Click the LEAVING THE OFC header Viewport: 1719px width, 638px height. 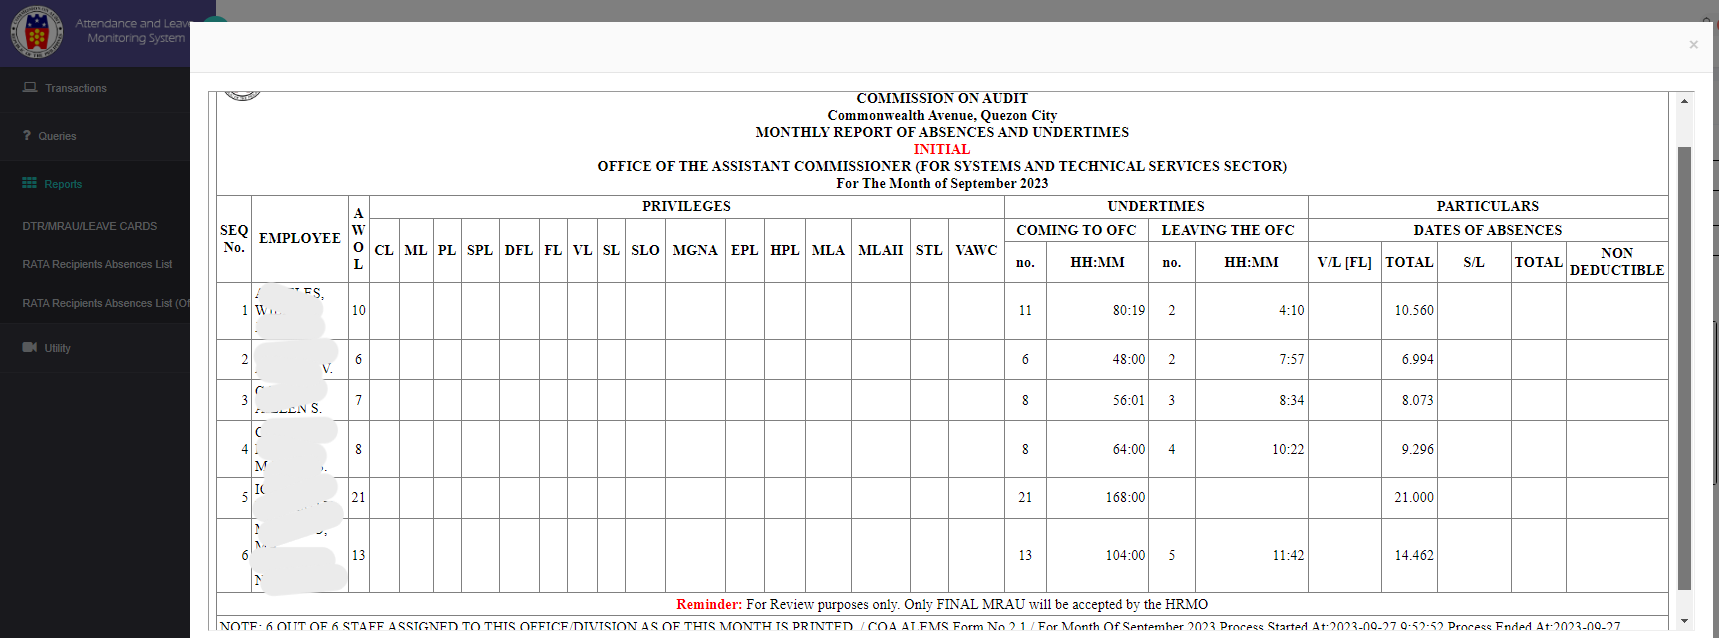(1228, 230)
